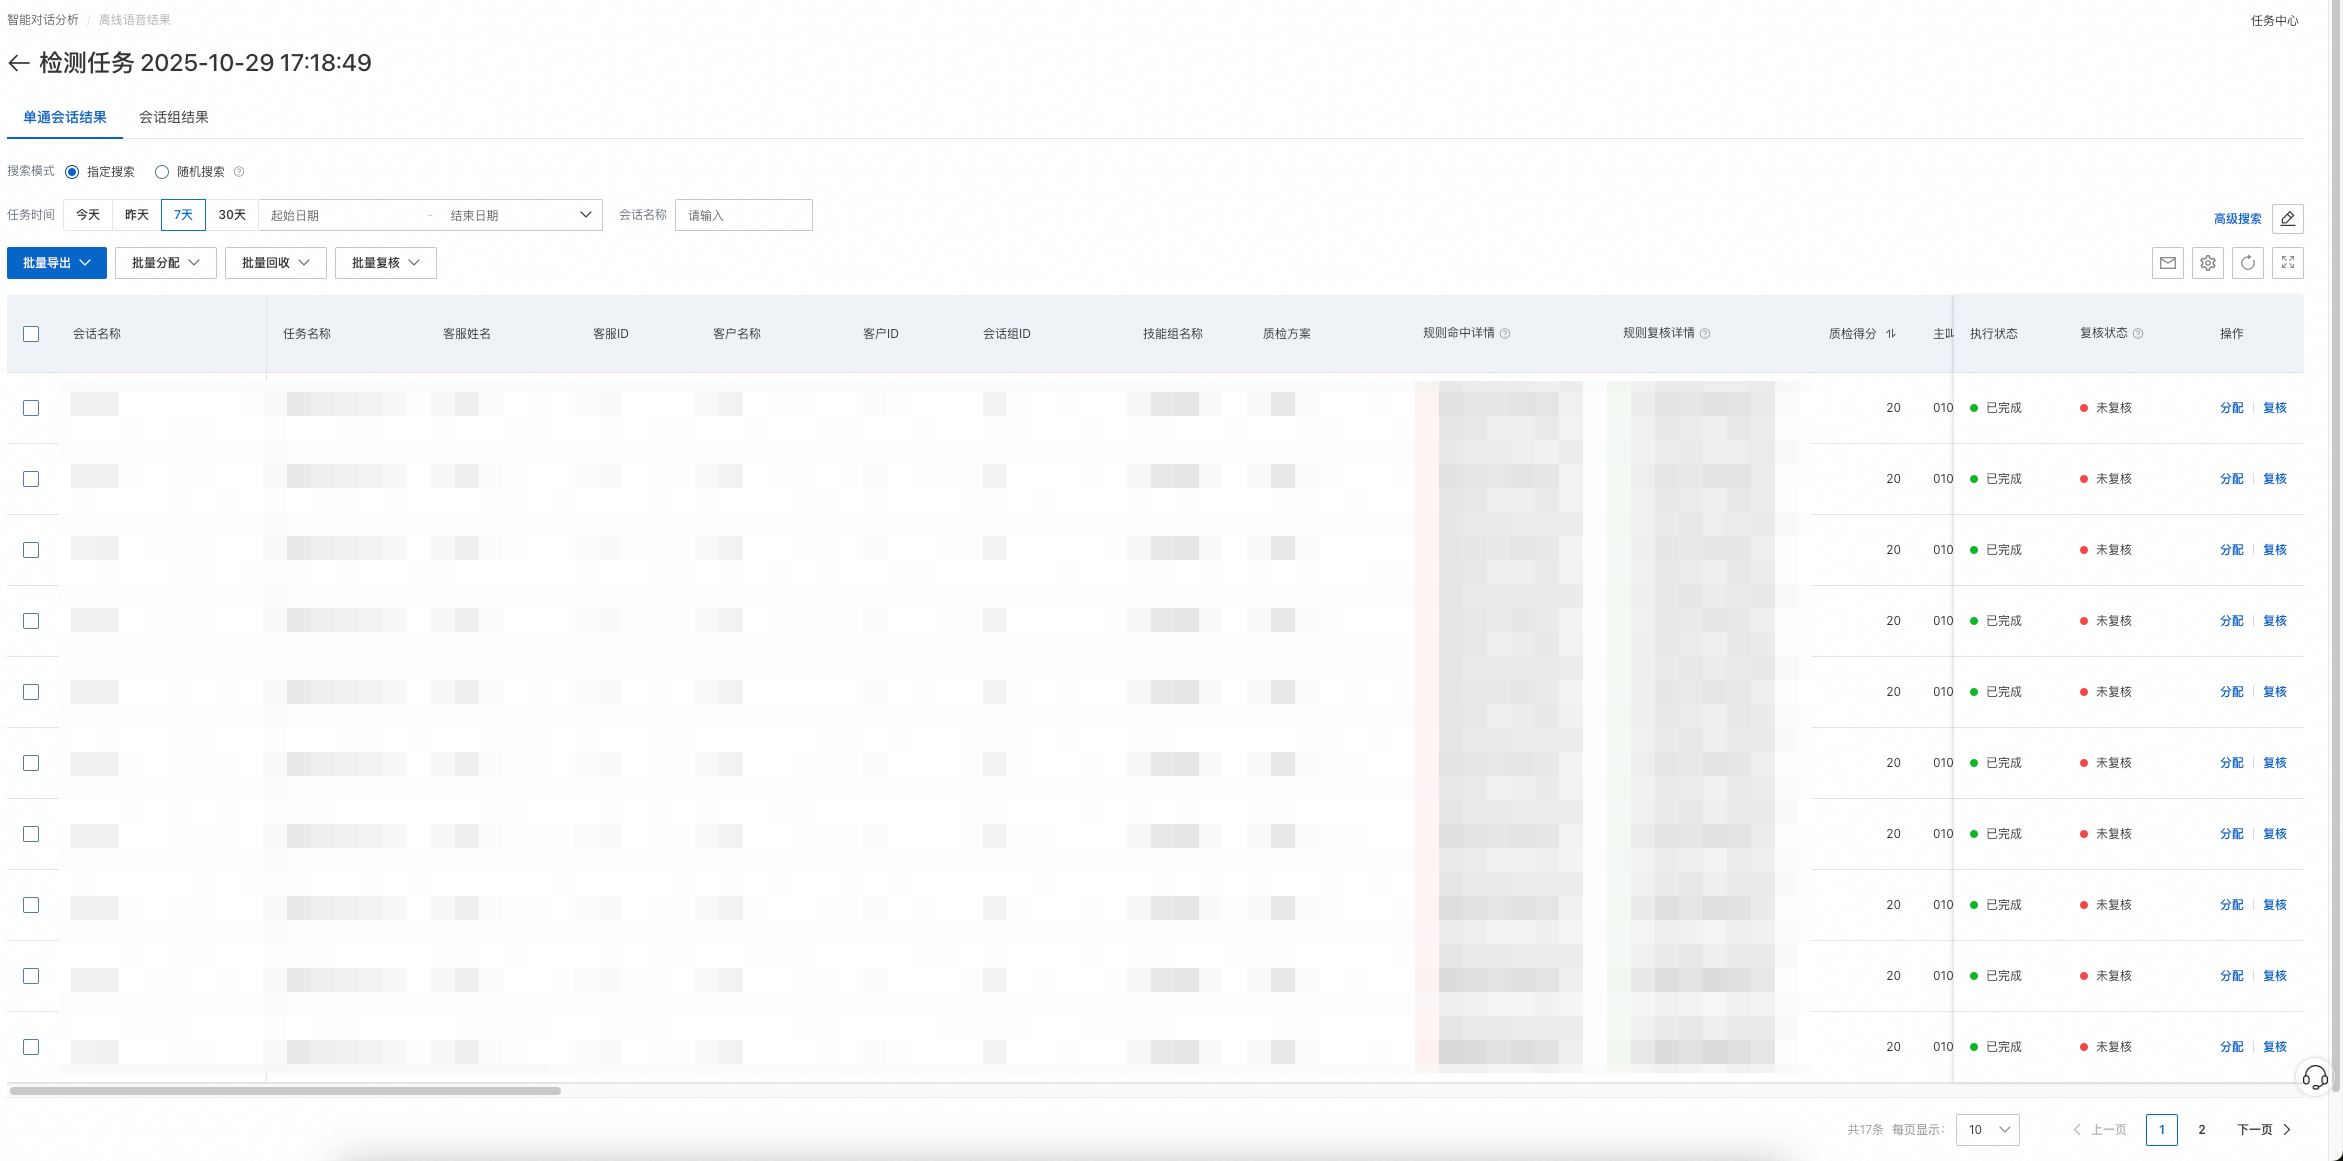Click the 质检得分 sort icon
Viewport: 2343px width, 1161px height.
[x=1891, y=334]
